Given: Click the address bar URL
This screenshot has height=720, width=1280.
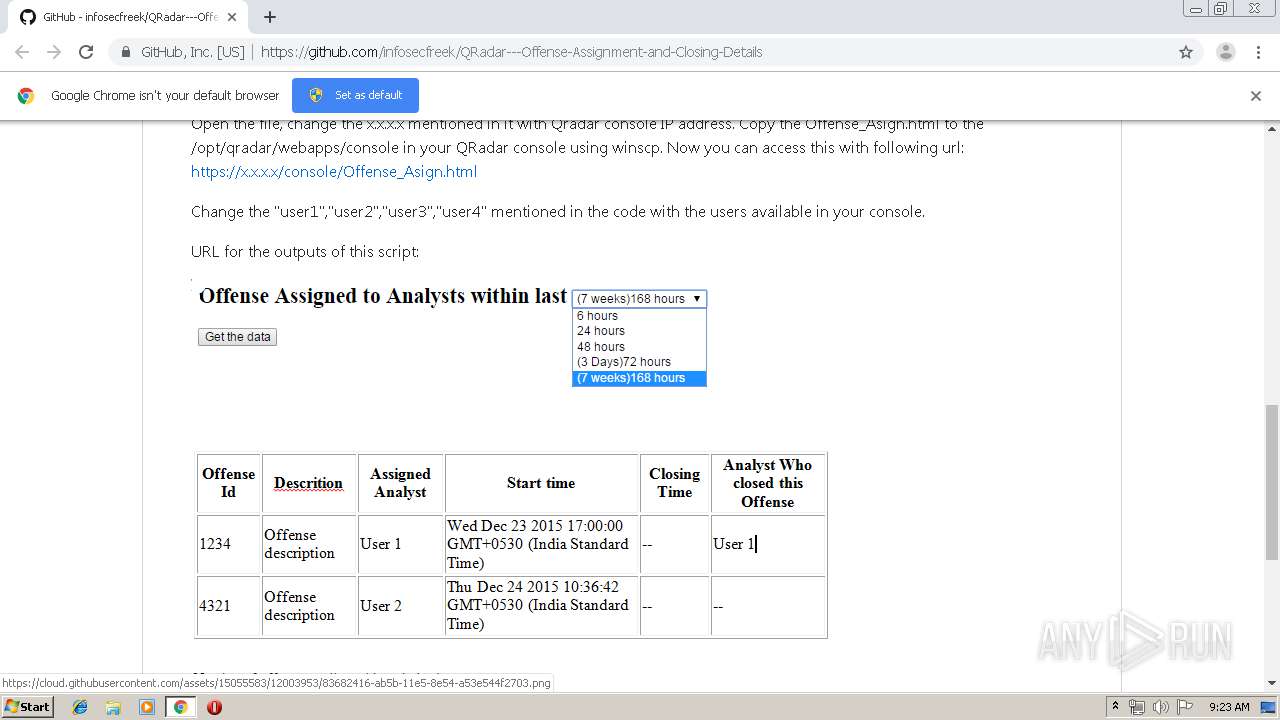Looking at the screenshot, I should (x=511, y=52).
